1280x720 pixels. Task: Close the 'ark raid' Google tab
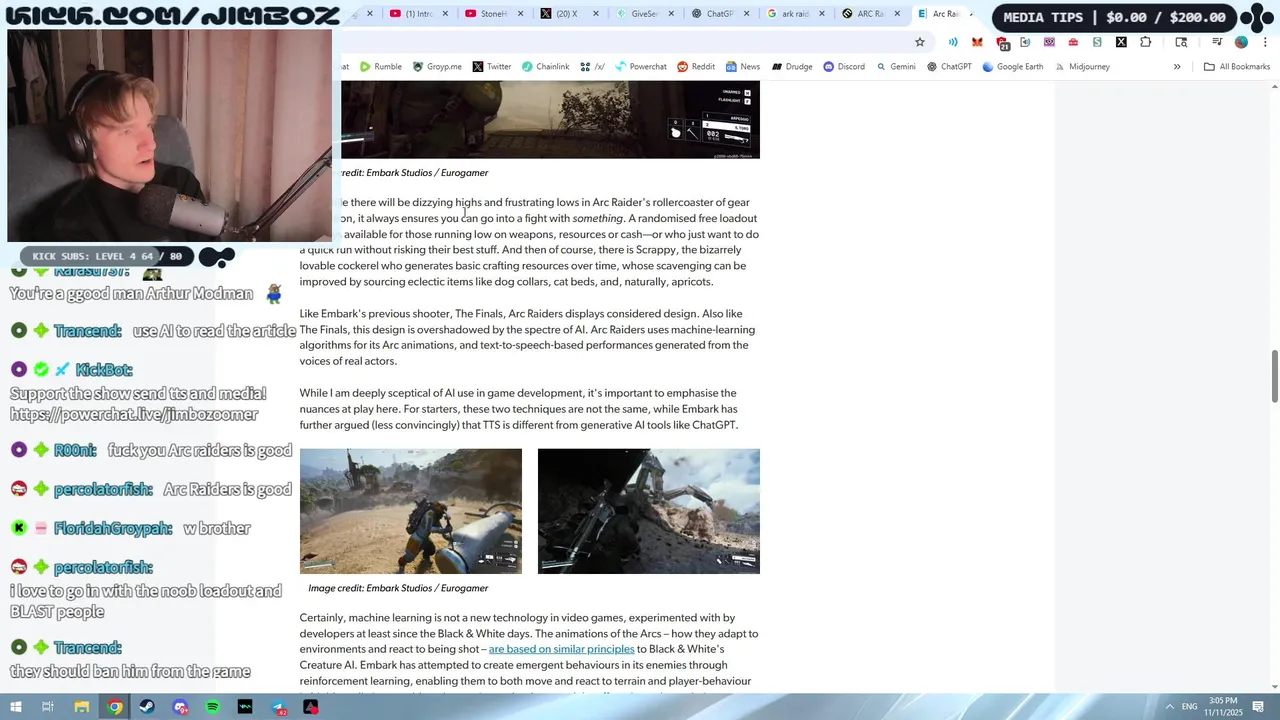tap(821, 14)
